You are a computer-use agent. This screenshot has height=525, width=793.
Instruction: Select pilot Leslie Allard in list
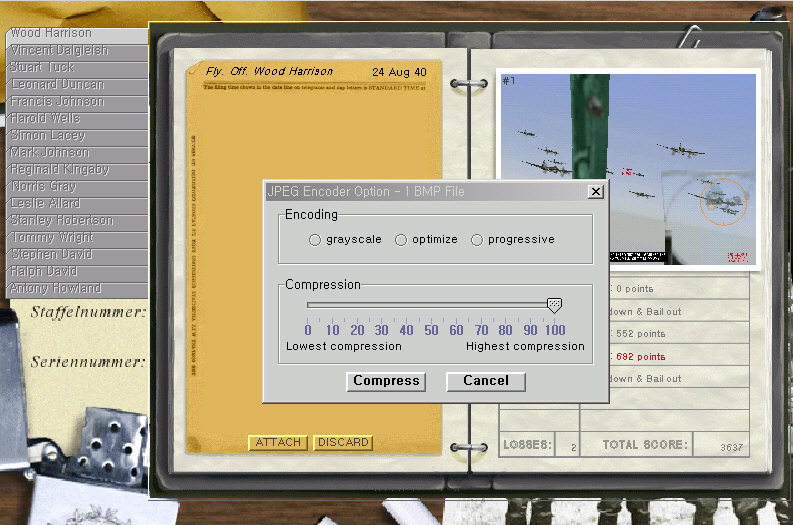(x=77, y=203)
